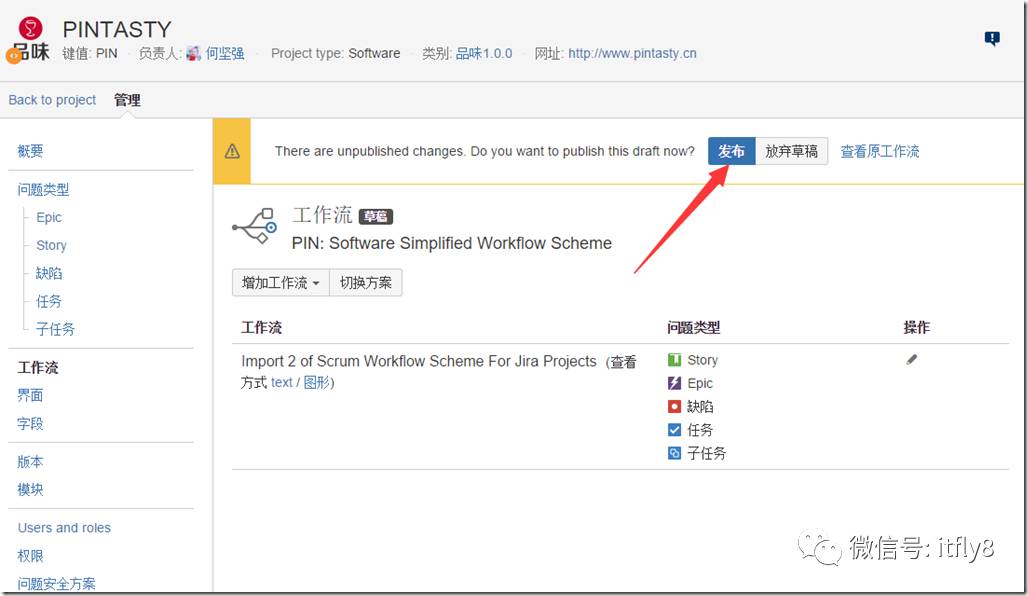This screenshot has width=1028, height=596.
Task: Open 问题类型 in the sidebar
Action: [43, 190]
